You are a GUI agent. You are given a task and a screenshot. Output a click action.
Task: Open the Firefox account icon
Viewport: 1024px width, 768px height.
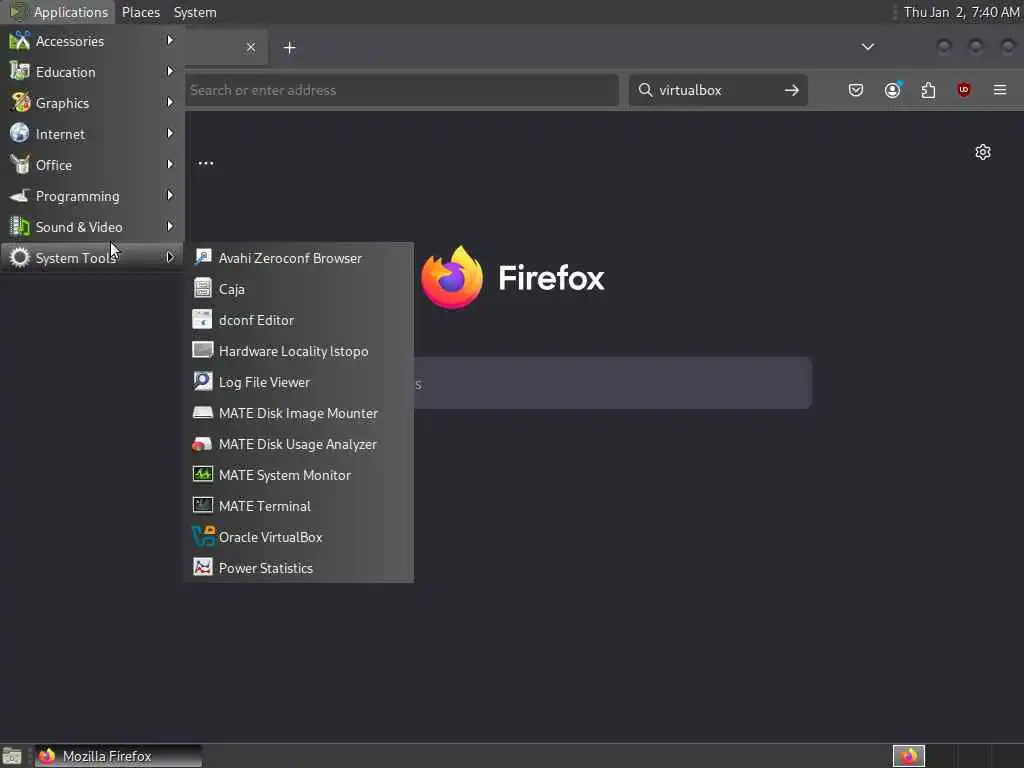tap(893, 90)
